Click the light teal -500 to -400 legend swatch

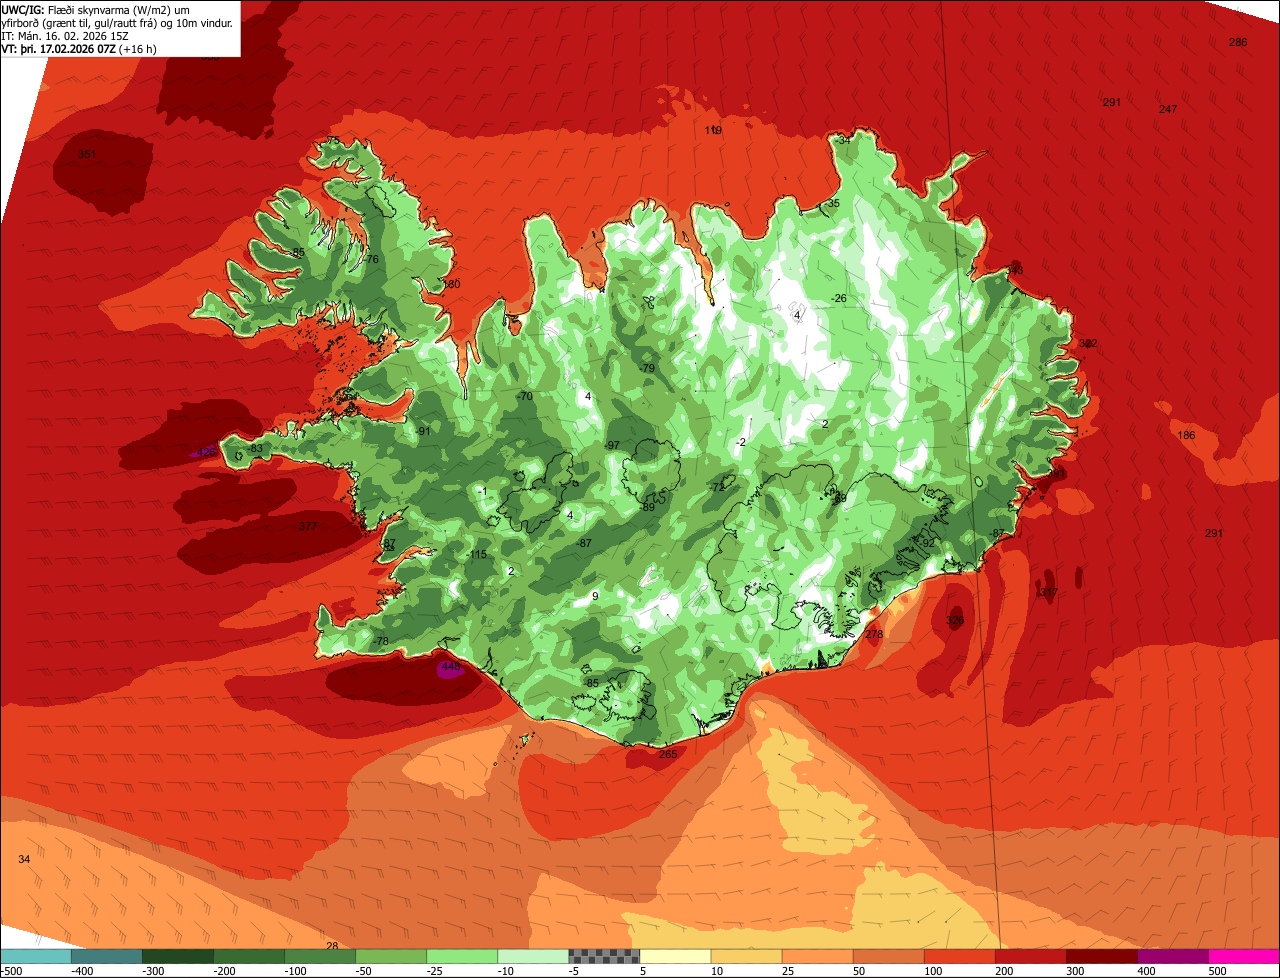point(36,957)
